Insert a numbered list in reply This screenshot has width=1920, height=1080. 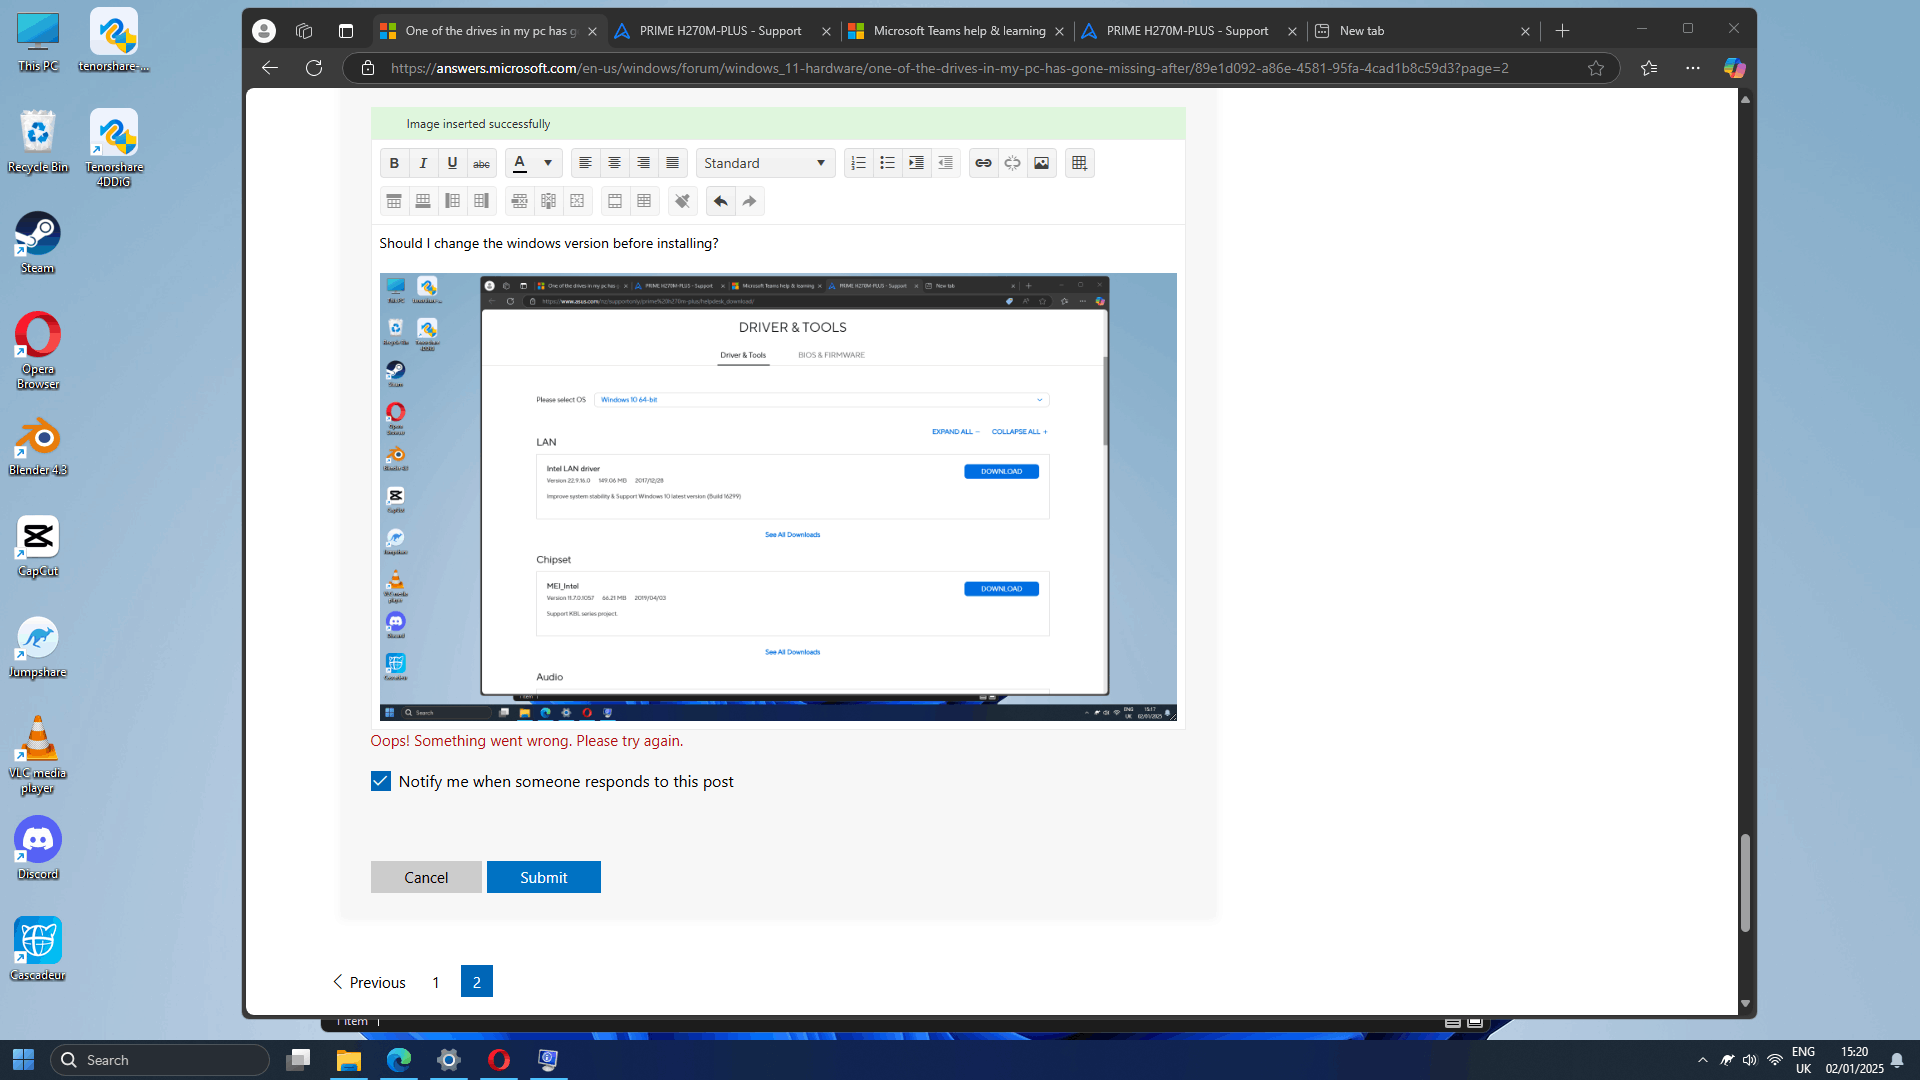click(858, 163)
